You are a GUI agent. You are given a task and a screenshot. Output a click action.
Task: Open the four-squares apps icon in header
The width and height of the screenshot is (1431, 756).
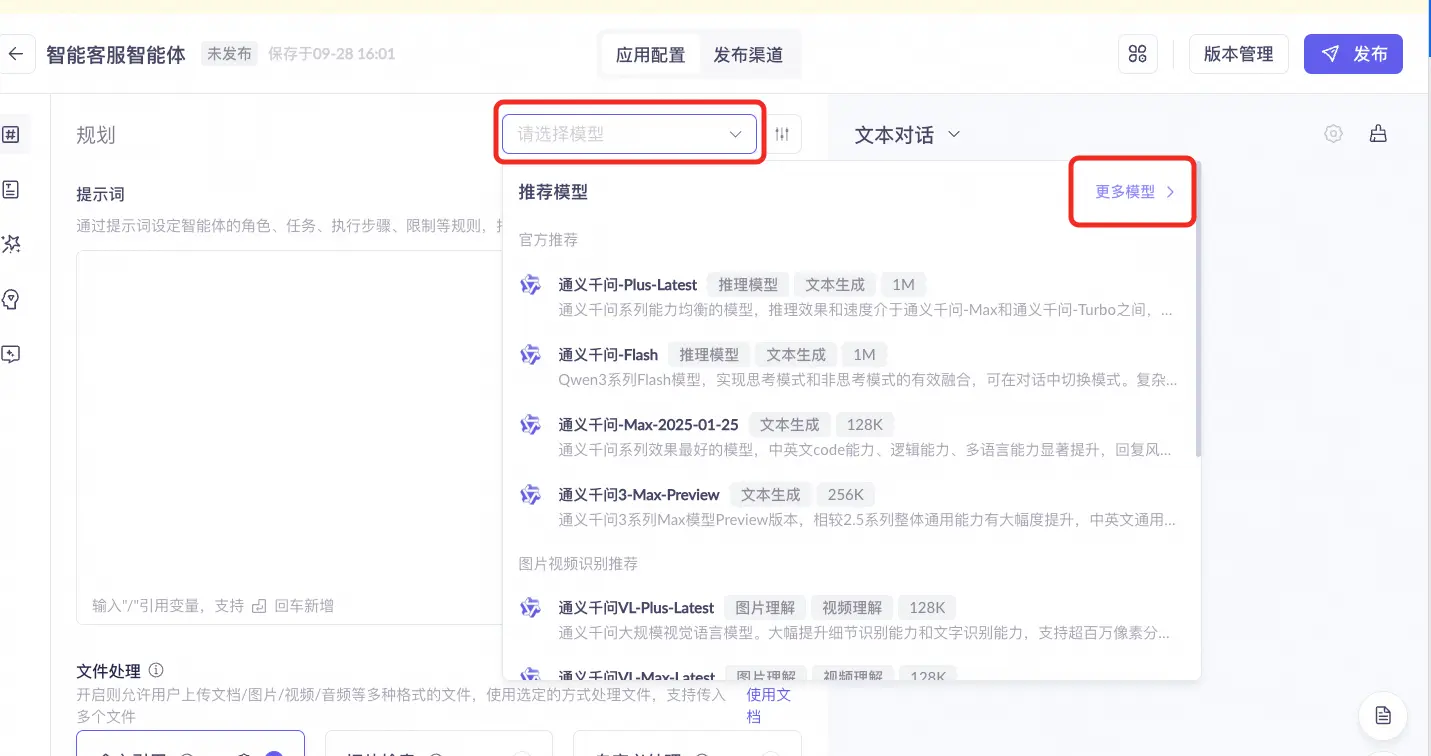pos(1137,54)
